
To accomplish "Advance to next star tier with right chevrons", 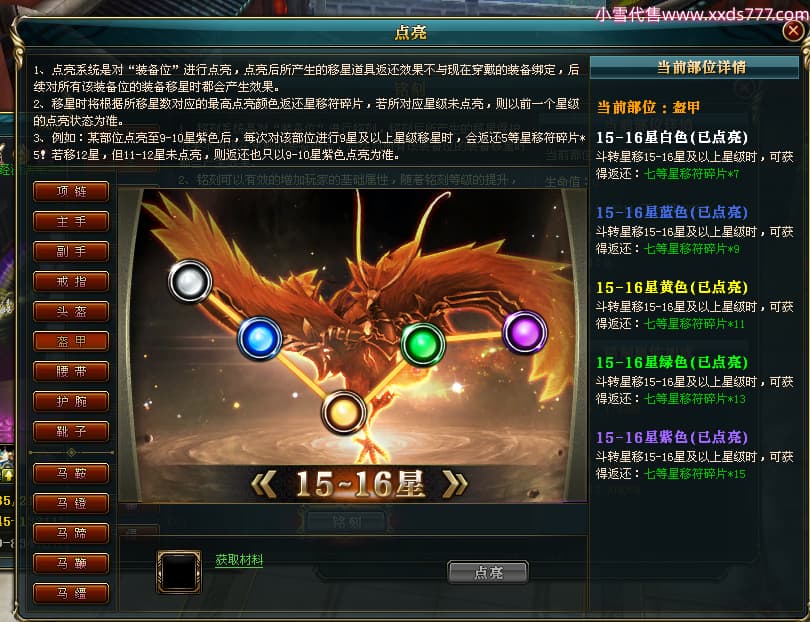I will pyautogui.click(x=455, y=485).
